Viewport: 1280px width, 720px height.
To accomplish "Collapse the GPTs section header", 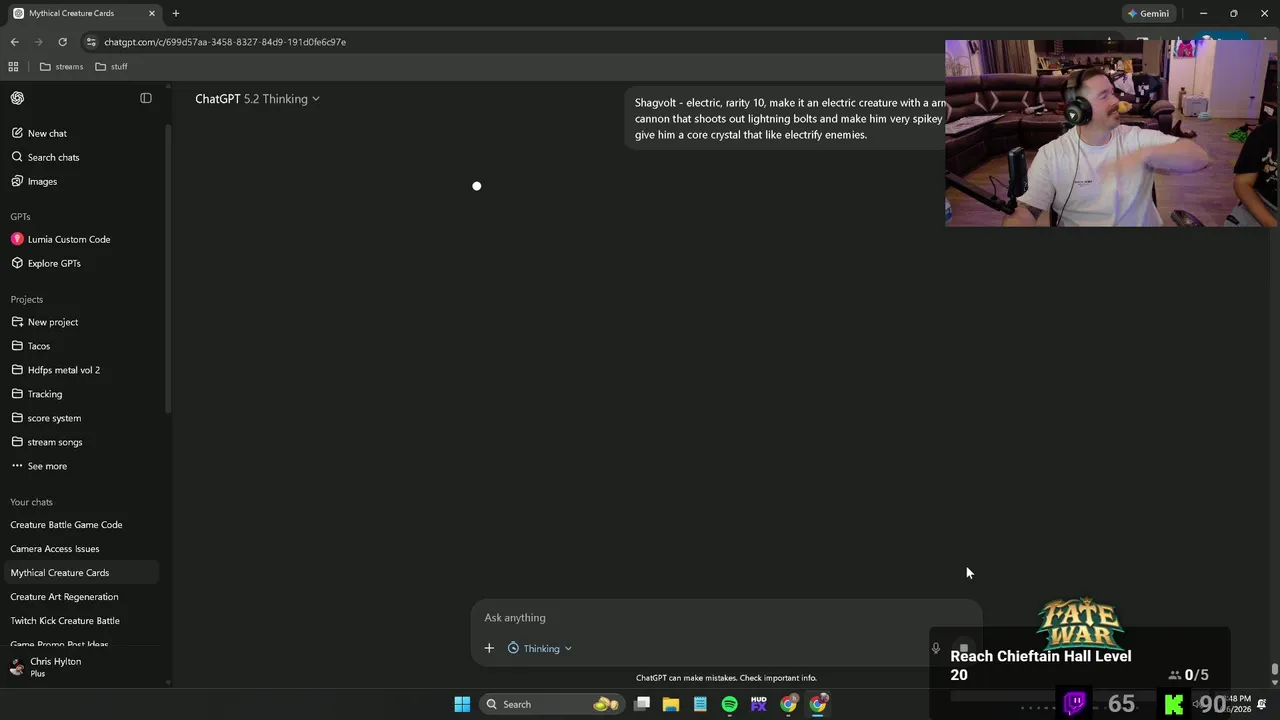I will pyautogui.click(x=21, y=216).
